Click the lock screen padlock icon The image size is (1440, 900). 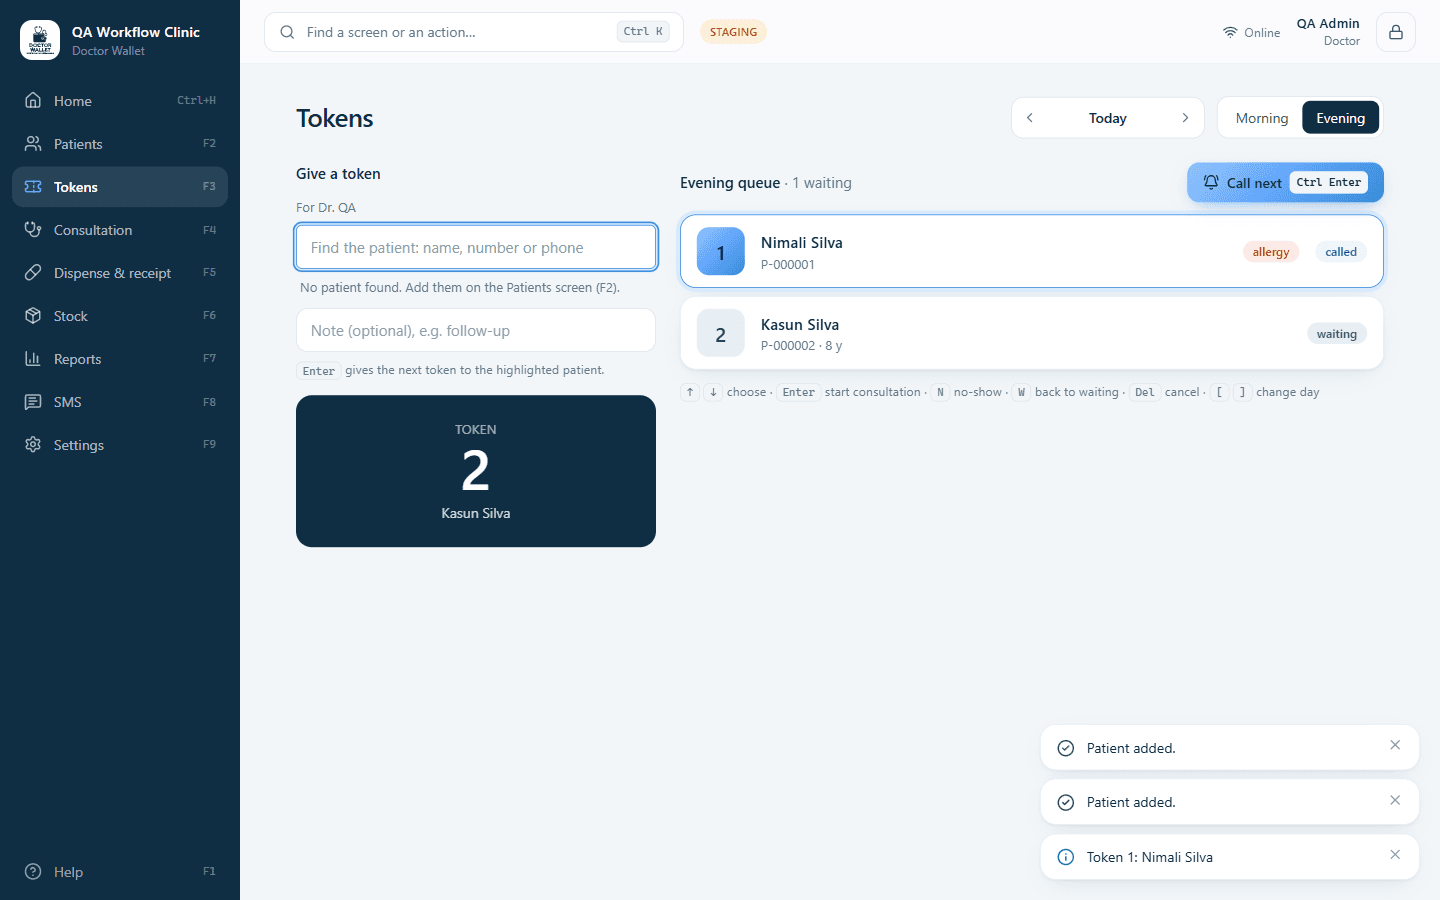pyautogui.click(x=1396, y=32)
